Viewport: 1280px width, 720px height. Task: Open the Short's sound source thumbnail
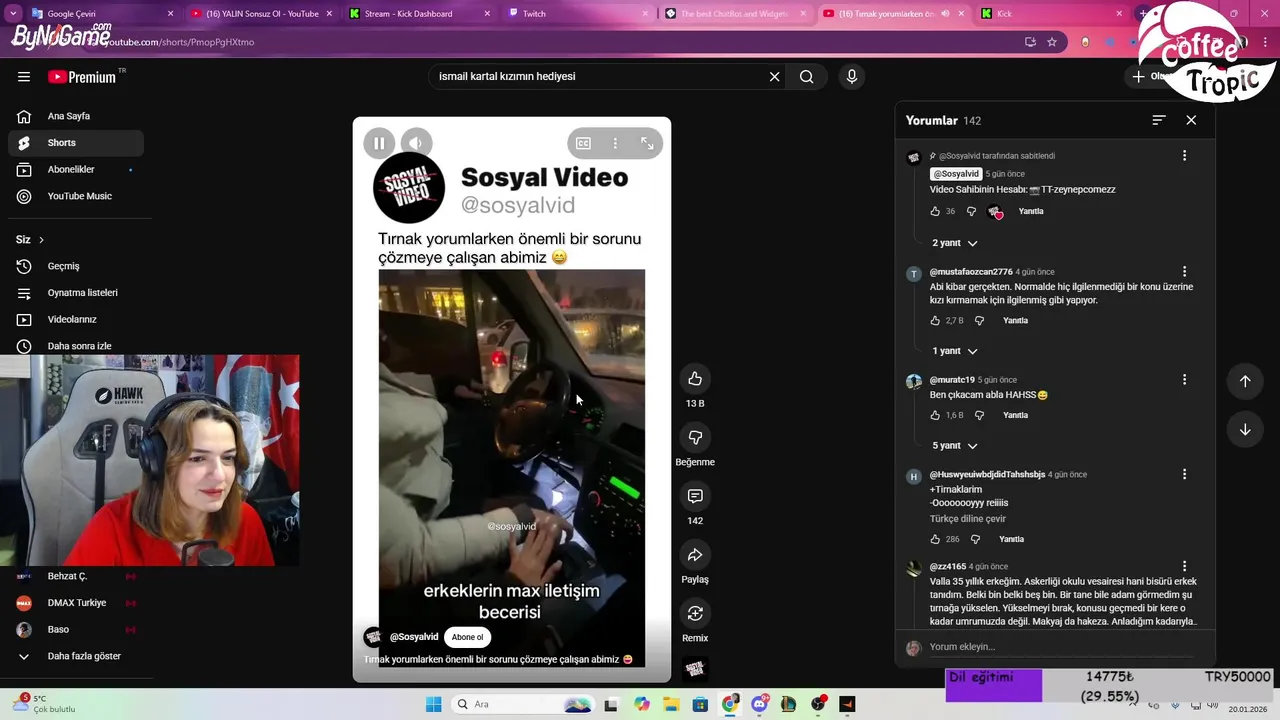click(x=695, y=669)
